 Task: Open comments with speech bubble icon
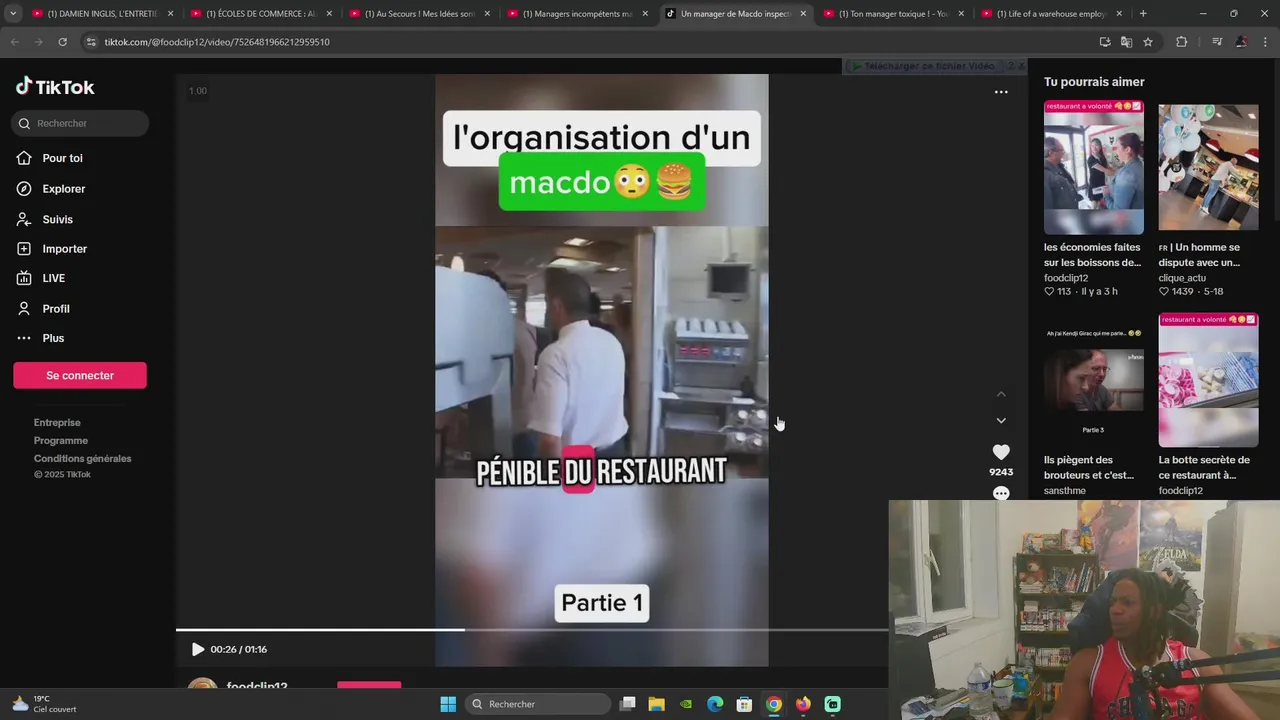[1001, 493]
